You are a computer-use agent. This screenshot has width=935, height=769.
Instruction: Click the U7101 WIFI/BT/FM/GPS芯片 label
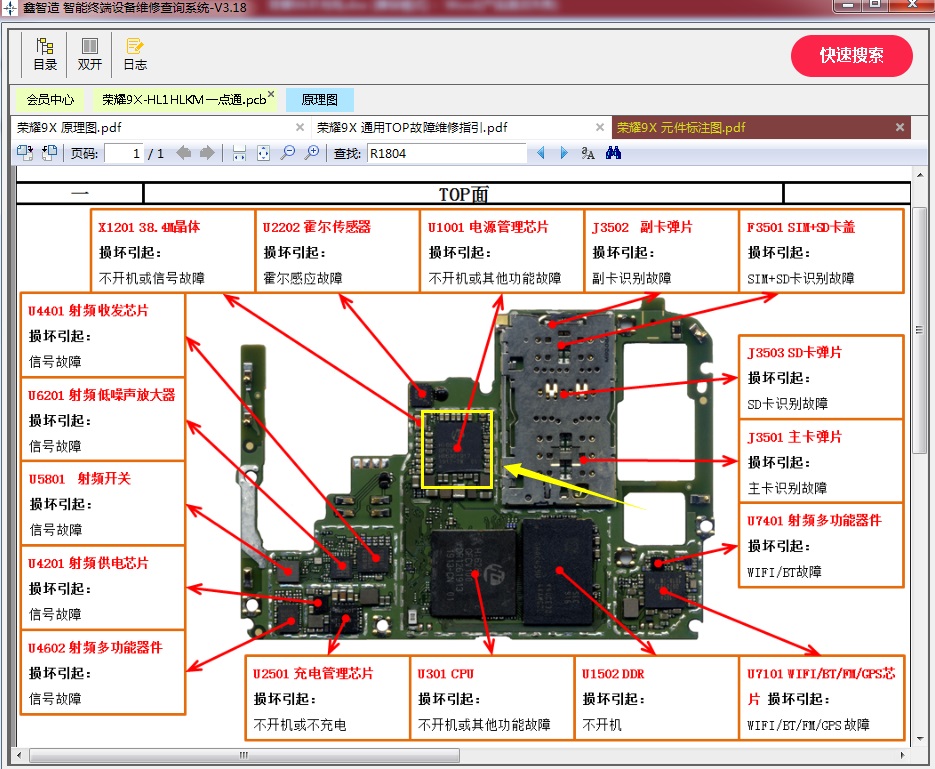click(x=821, y=686)
